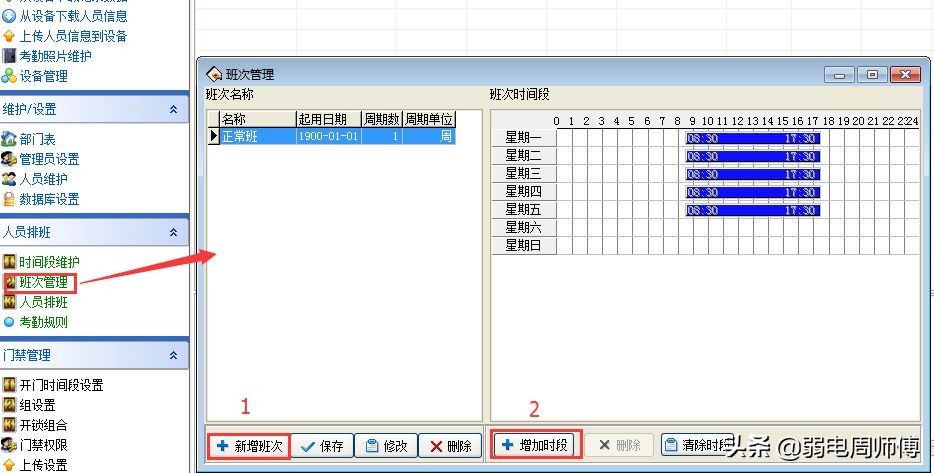The width and height of the screenshot is (934, 473).
Task: Select the 星期日 row header
Action: [524, 245]
